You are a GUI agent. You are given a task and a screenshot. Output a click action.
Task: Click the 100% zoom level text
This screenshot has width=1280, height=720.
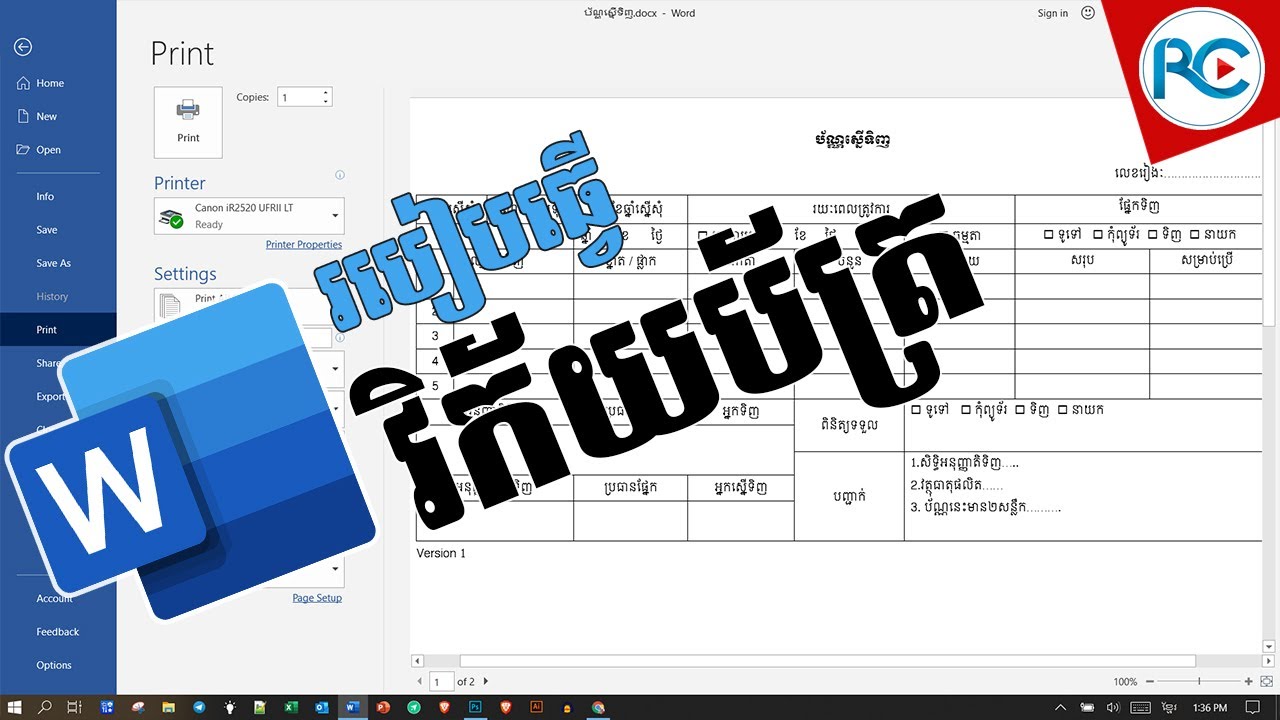pyautogui.click(x=1125, y=682)
